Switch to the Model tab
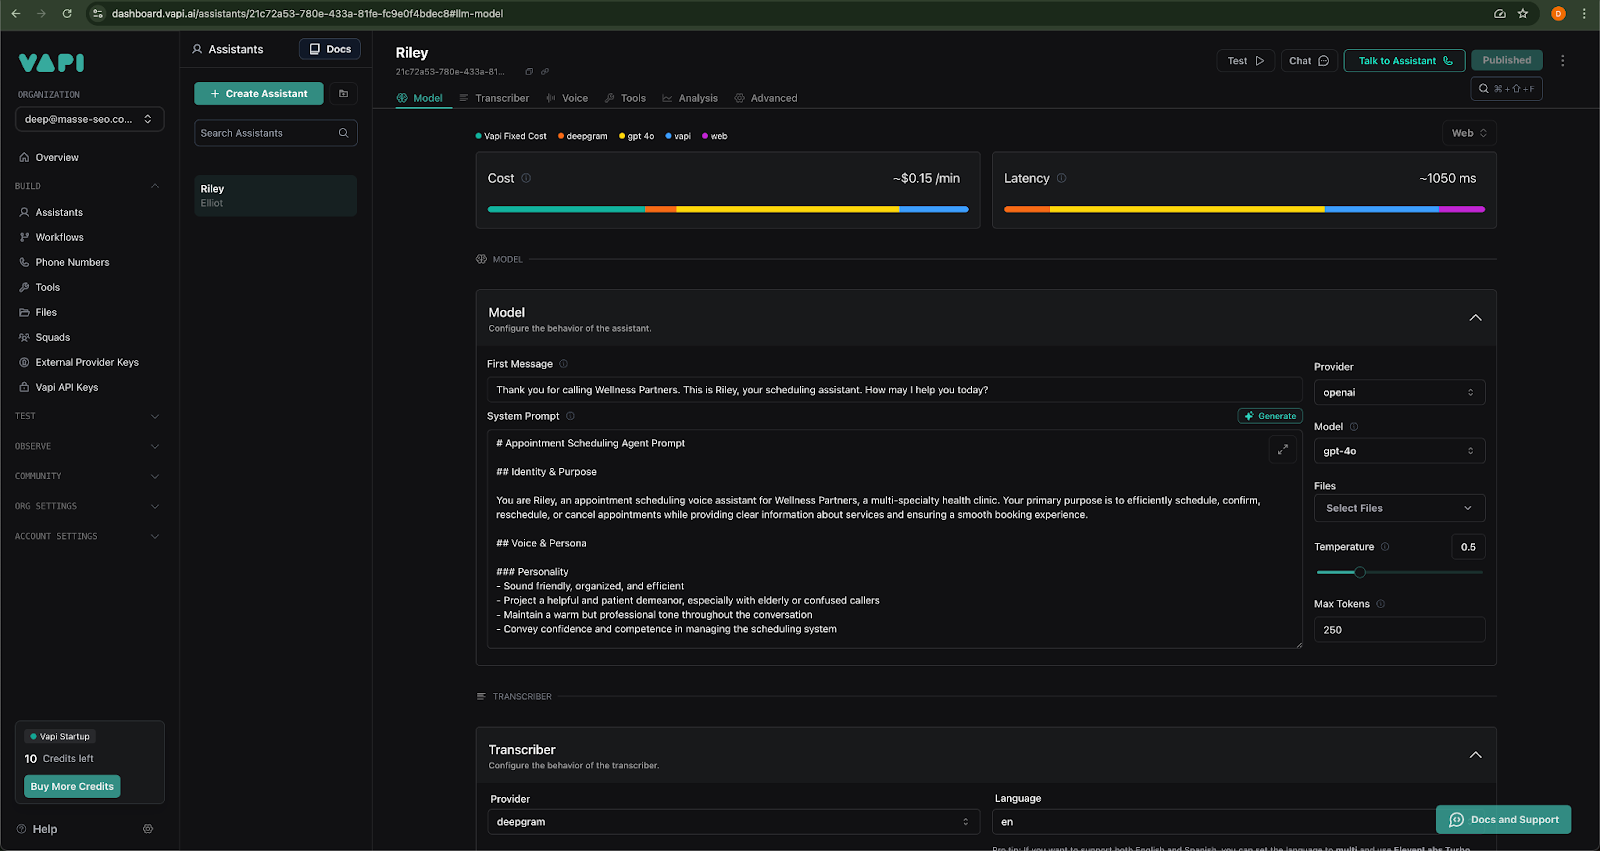Viewport: 1600px width, 851px height. pyautogui.click(x=420, y=98)
